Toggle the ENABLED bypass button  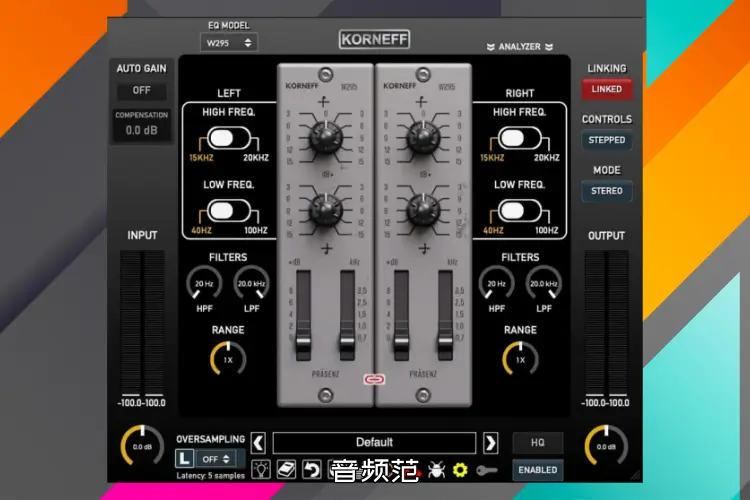click(538, 470)
